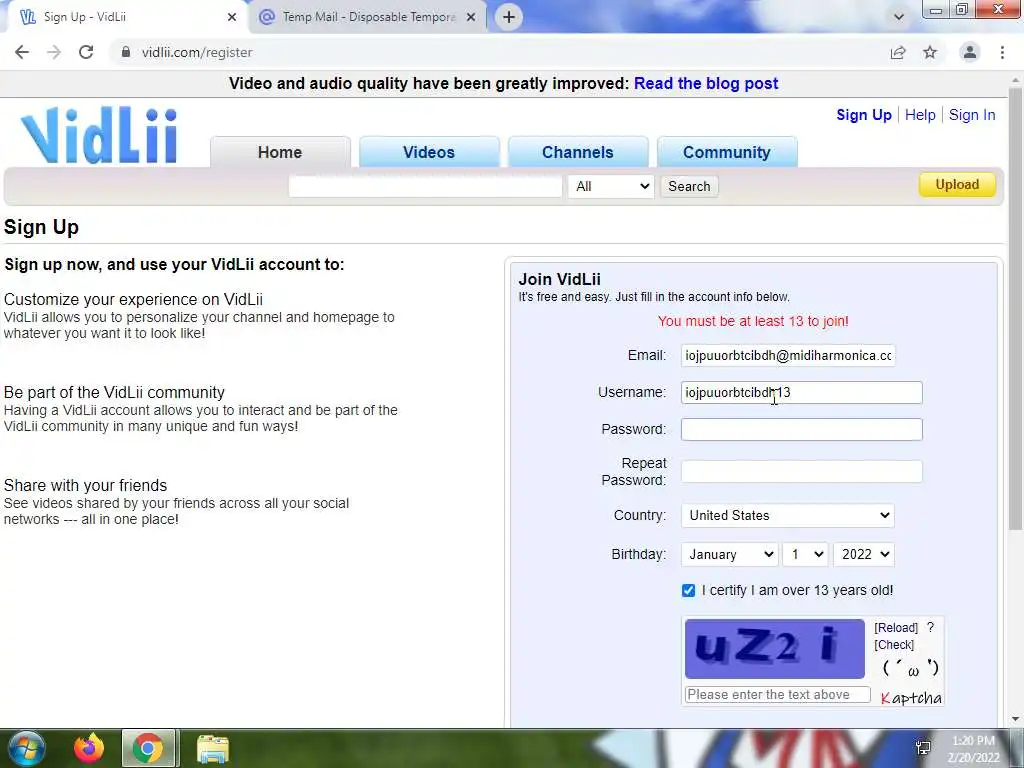Close the Temp Mail tab

pyautogui.click(x=471, y=17)
